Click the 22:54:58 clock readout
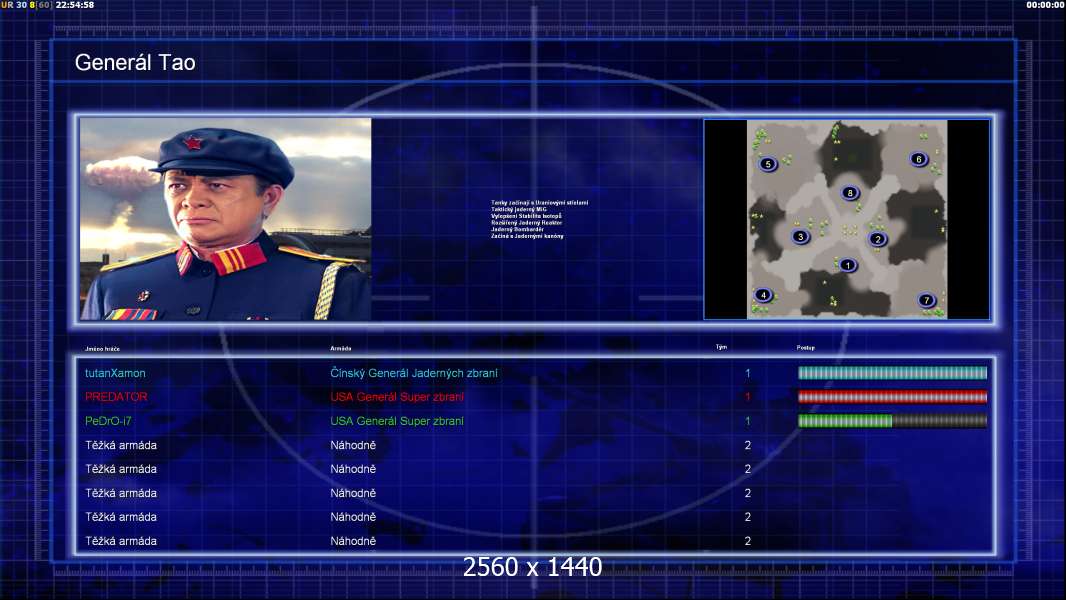This screenshot has height=600, width=1066. pyautogui.click(x=75, y=5)
